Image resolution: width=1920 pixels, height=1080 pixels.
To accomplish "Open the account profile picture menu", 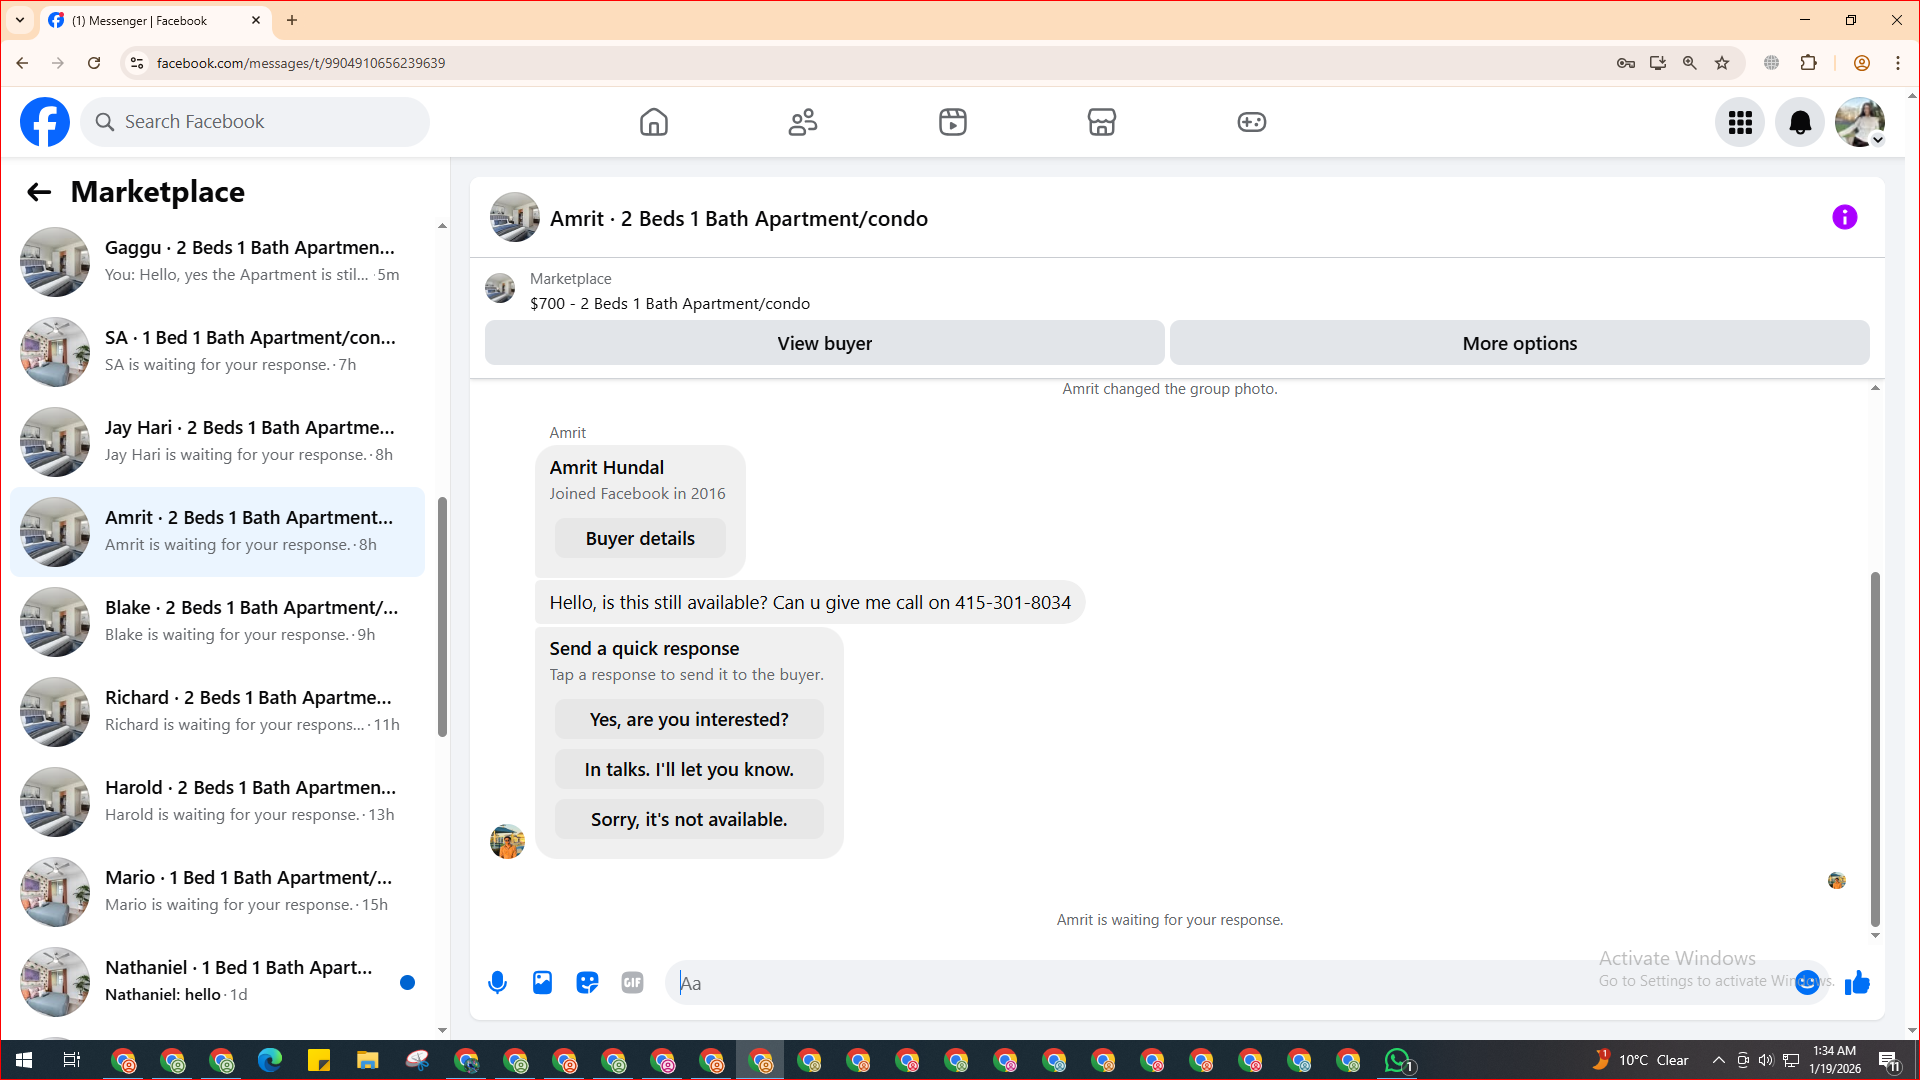I will point(1860,122).
